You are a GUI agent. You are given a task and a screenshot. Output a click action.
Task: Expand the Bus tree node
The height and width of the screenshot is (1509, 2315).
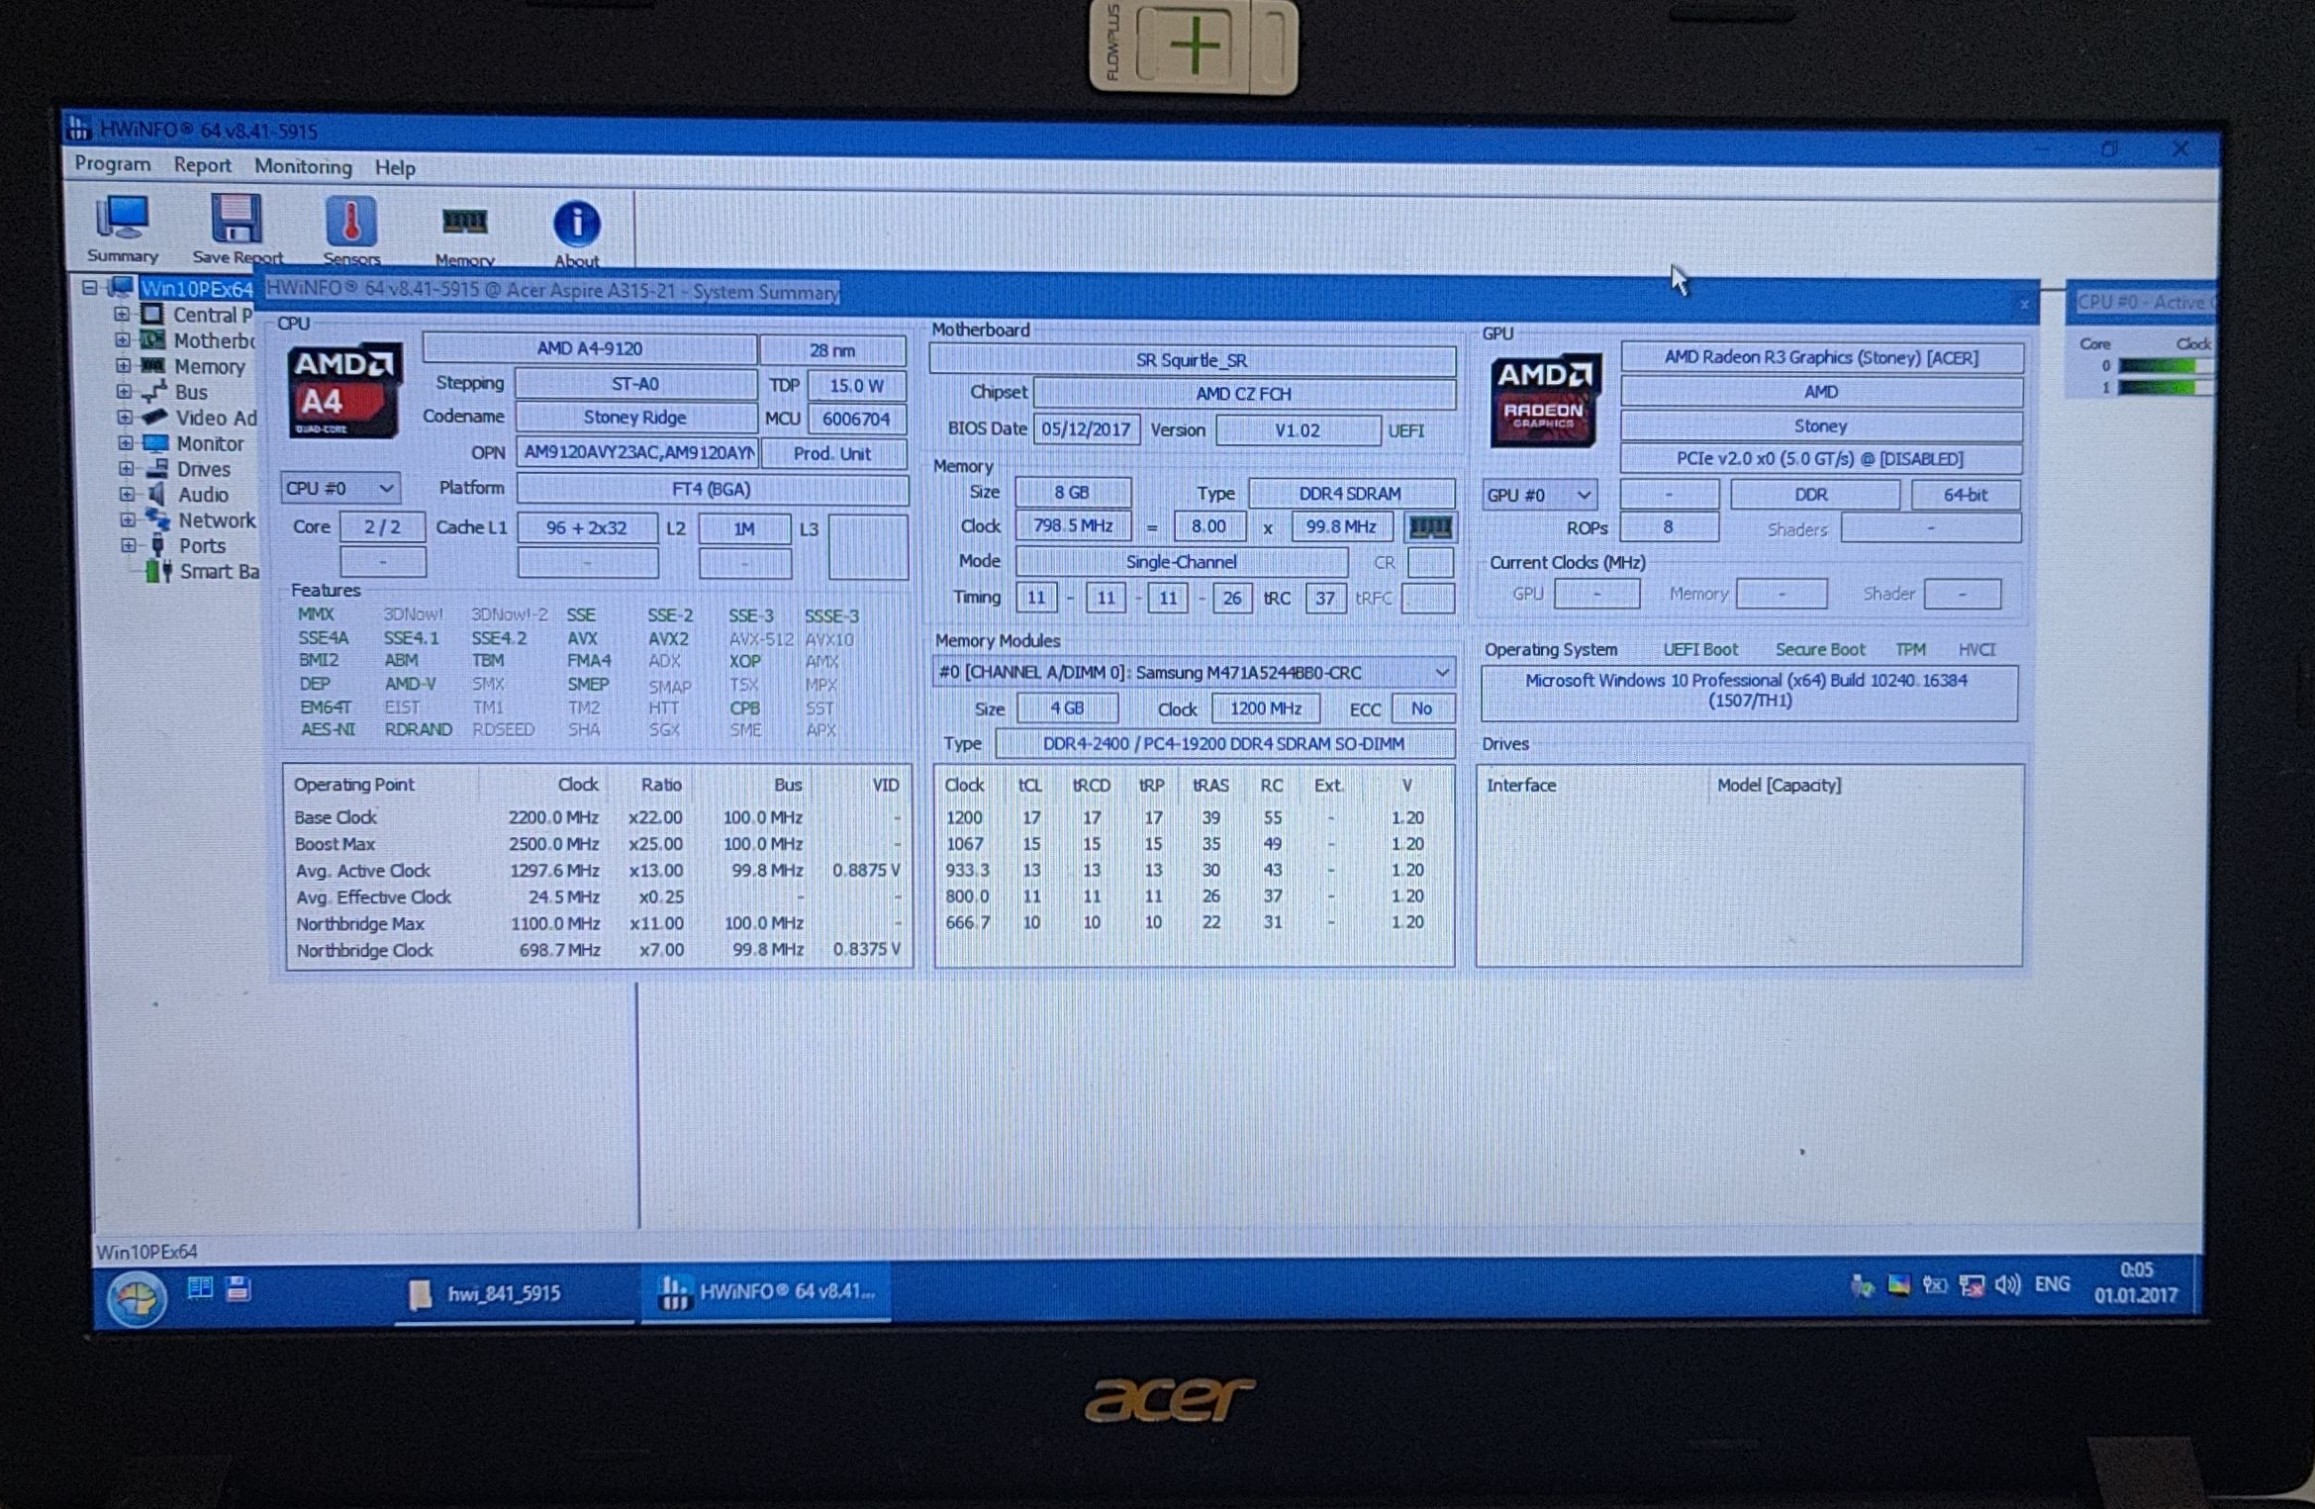point(124,392)
